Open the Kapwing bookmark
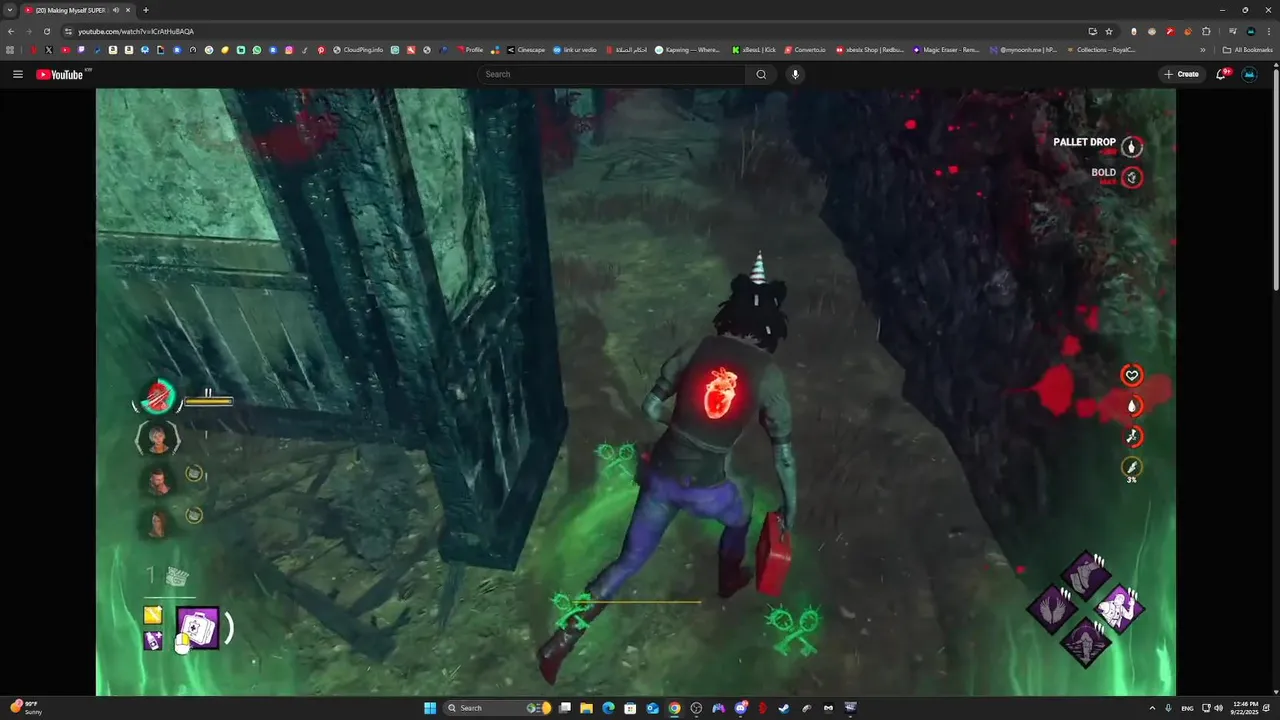 [x=687, y=50]
